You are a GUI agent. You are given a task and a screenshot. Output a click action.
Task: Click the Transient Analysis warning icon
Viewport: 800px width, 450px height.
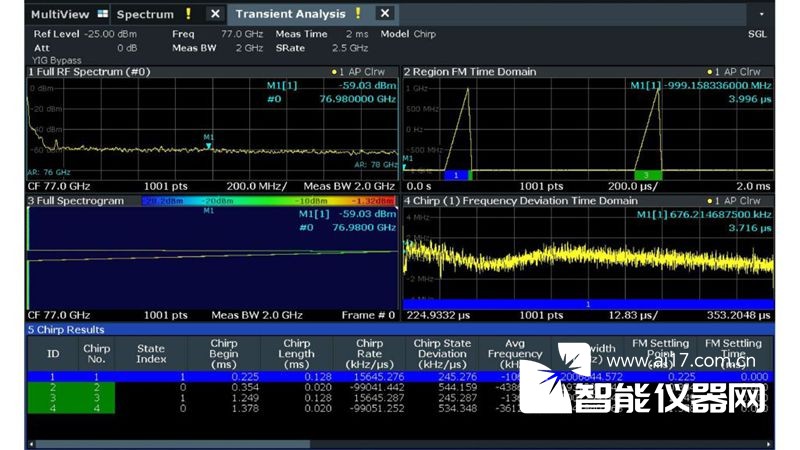357,14
